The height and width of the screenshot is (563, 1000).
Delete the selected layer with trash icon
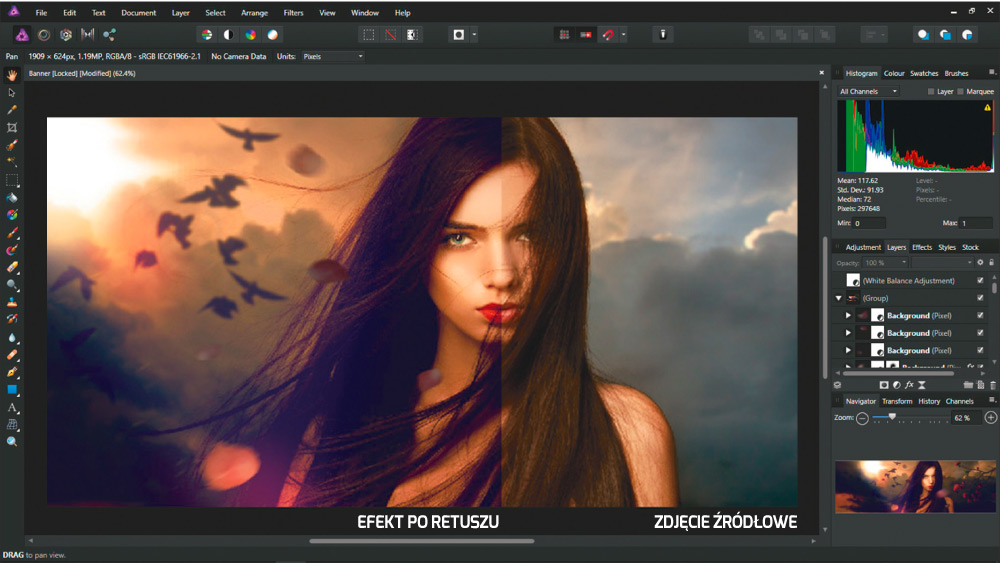pos(993,385)
